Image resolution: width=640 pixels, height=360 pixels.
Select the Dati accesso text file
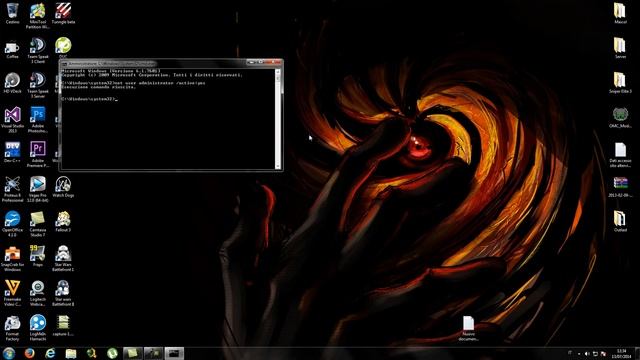point(620,155)
